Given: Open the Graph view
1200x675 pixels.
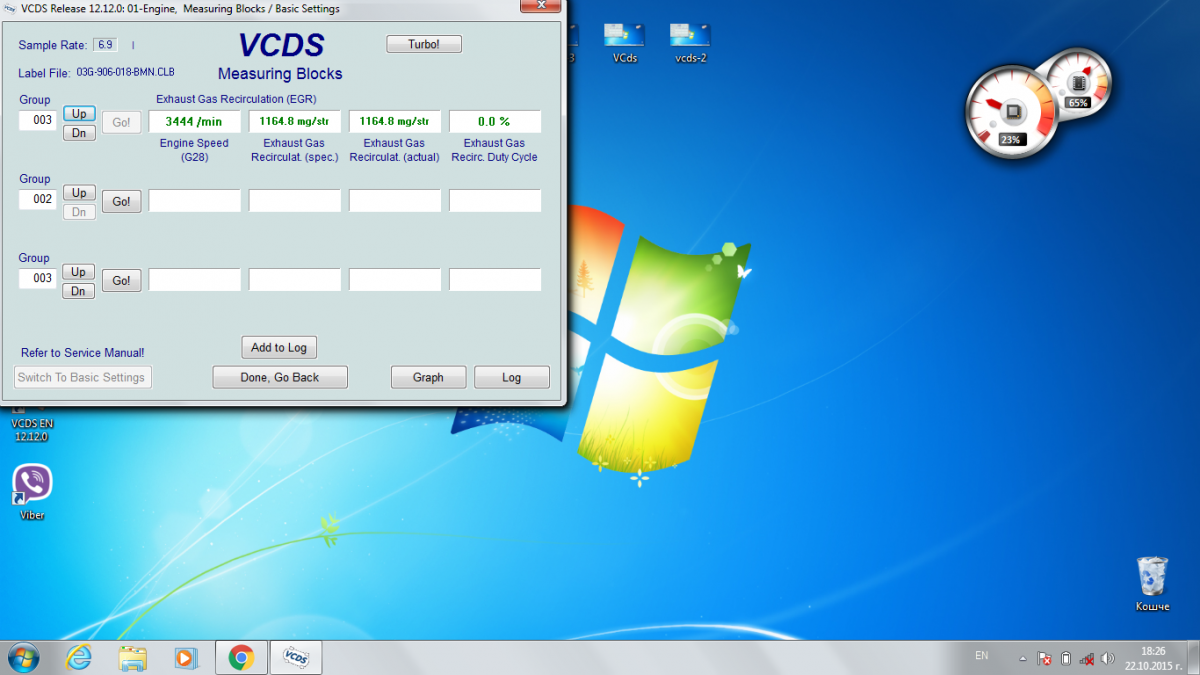Looking at the screenshot, I should coord(428,377).
